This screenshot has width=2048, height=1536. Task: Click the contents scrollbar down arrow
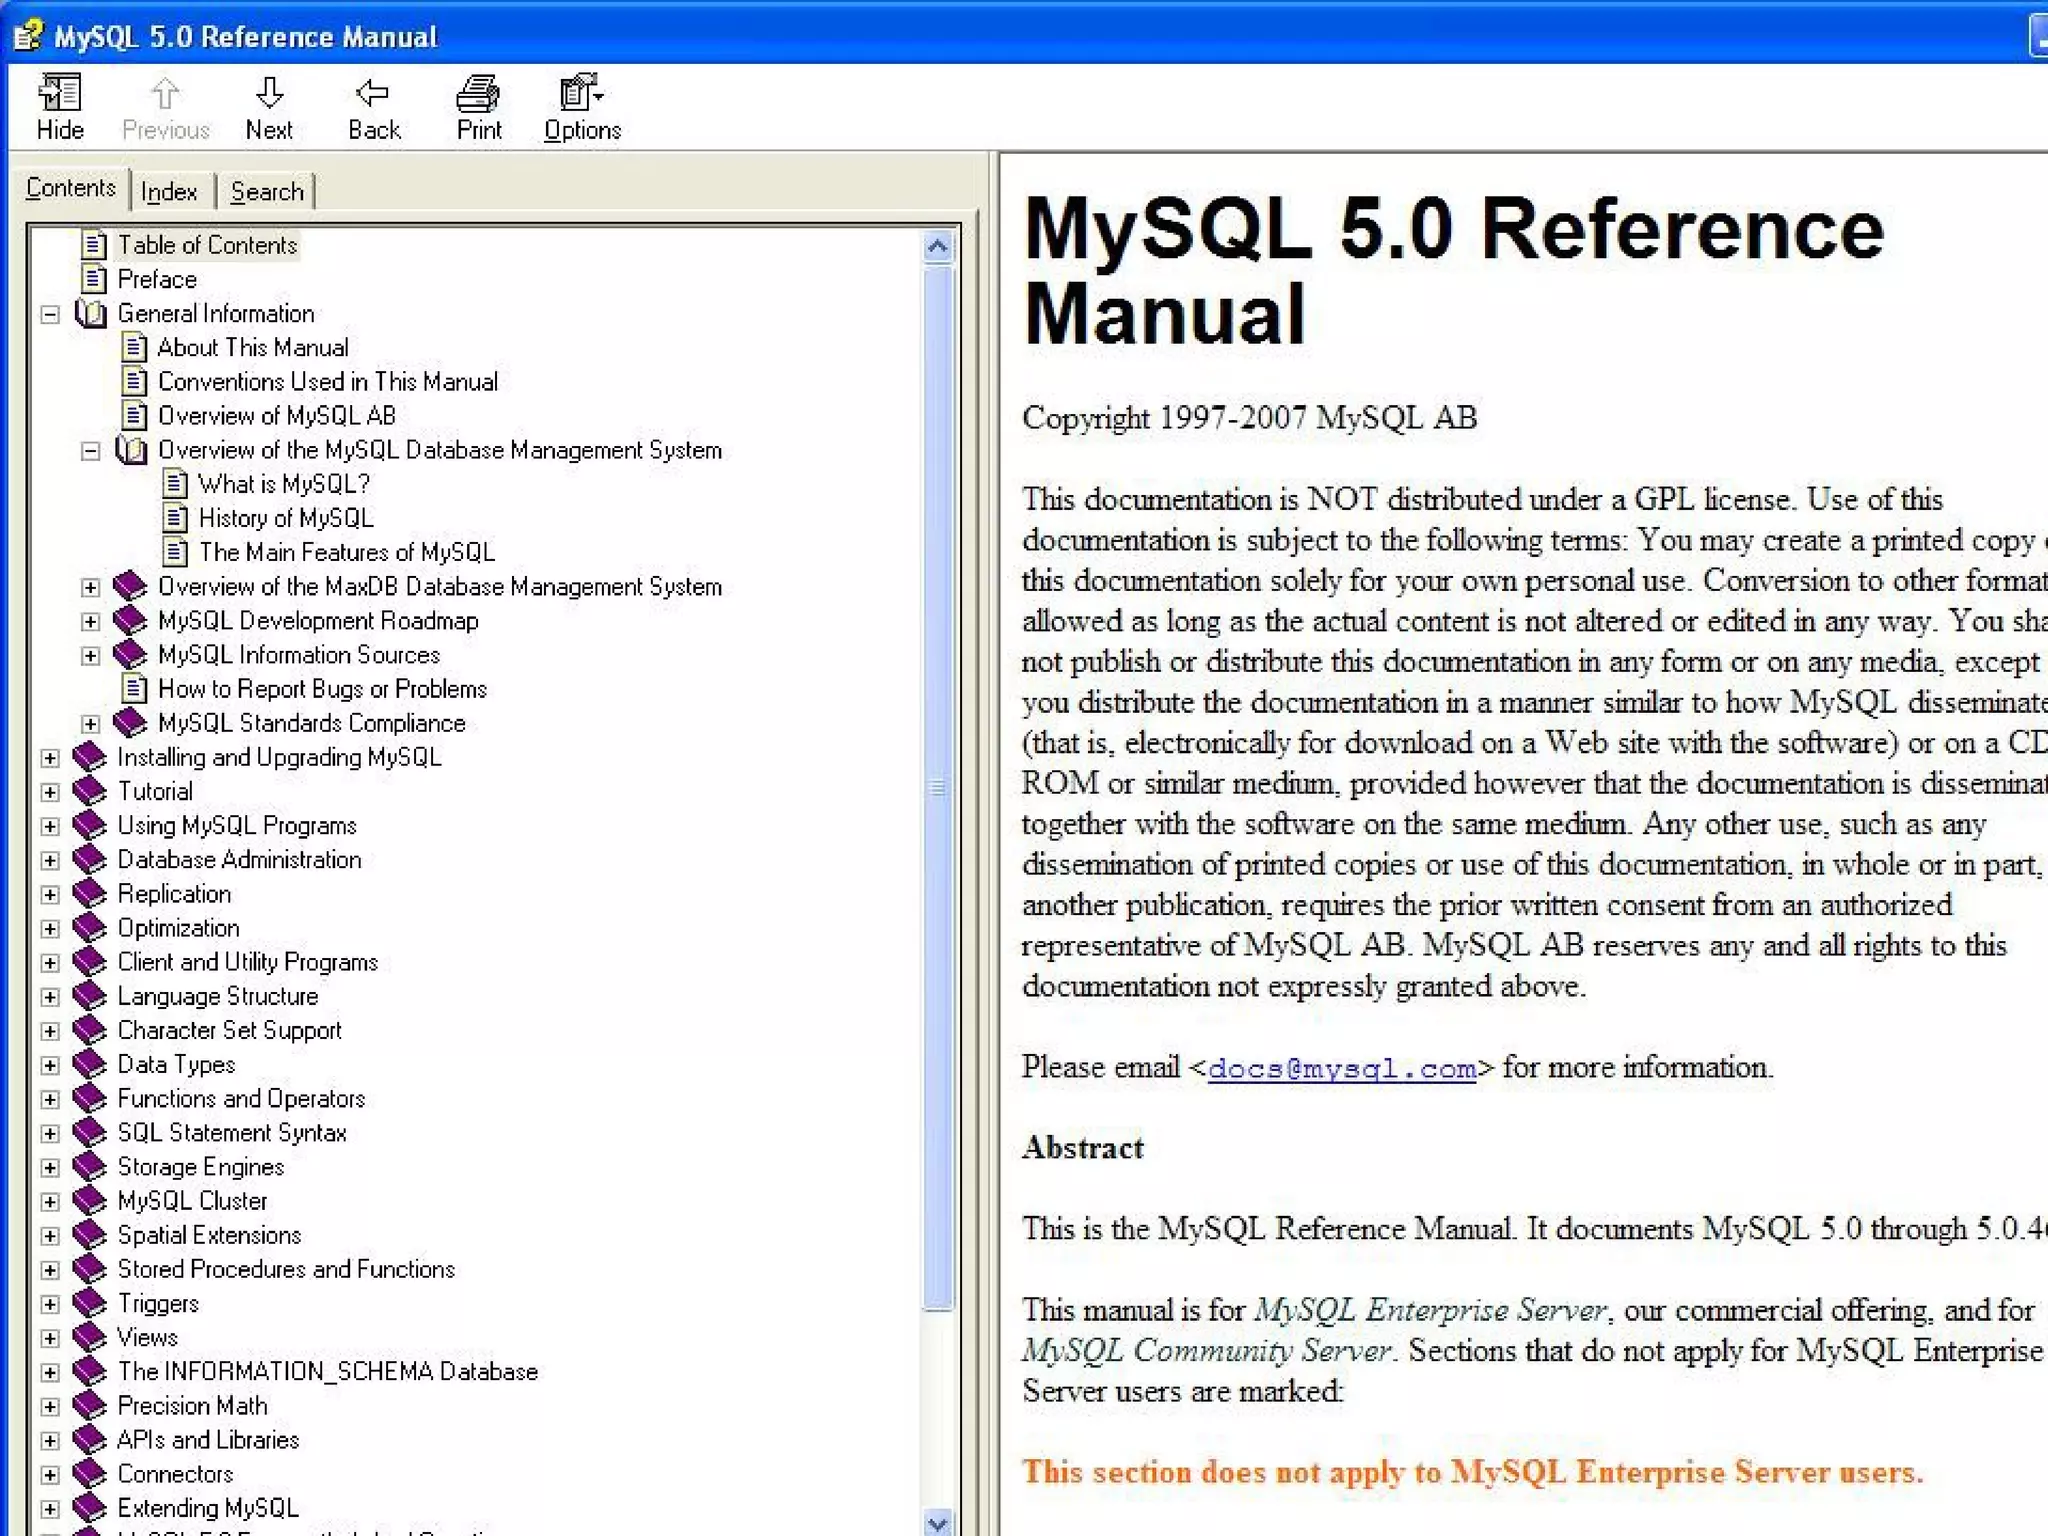pyautogui.click(x=937, y=1523)
